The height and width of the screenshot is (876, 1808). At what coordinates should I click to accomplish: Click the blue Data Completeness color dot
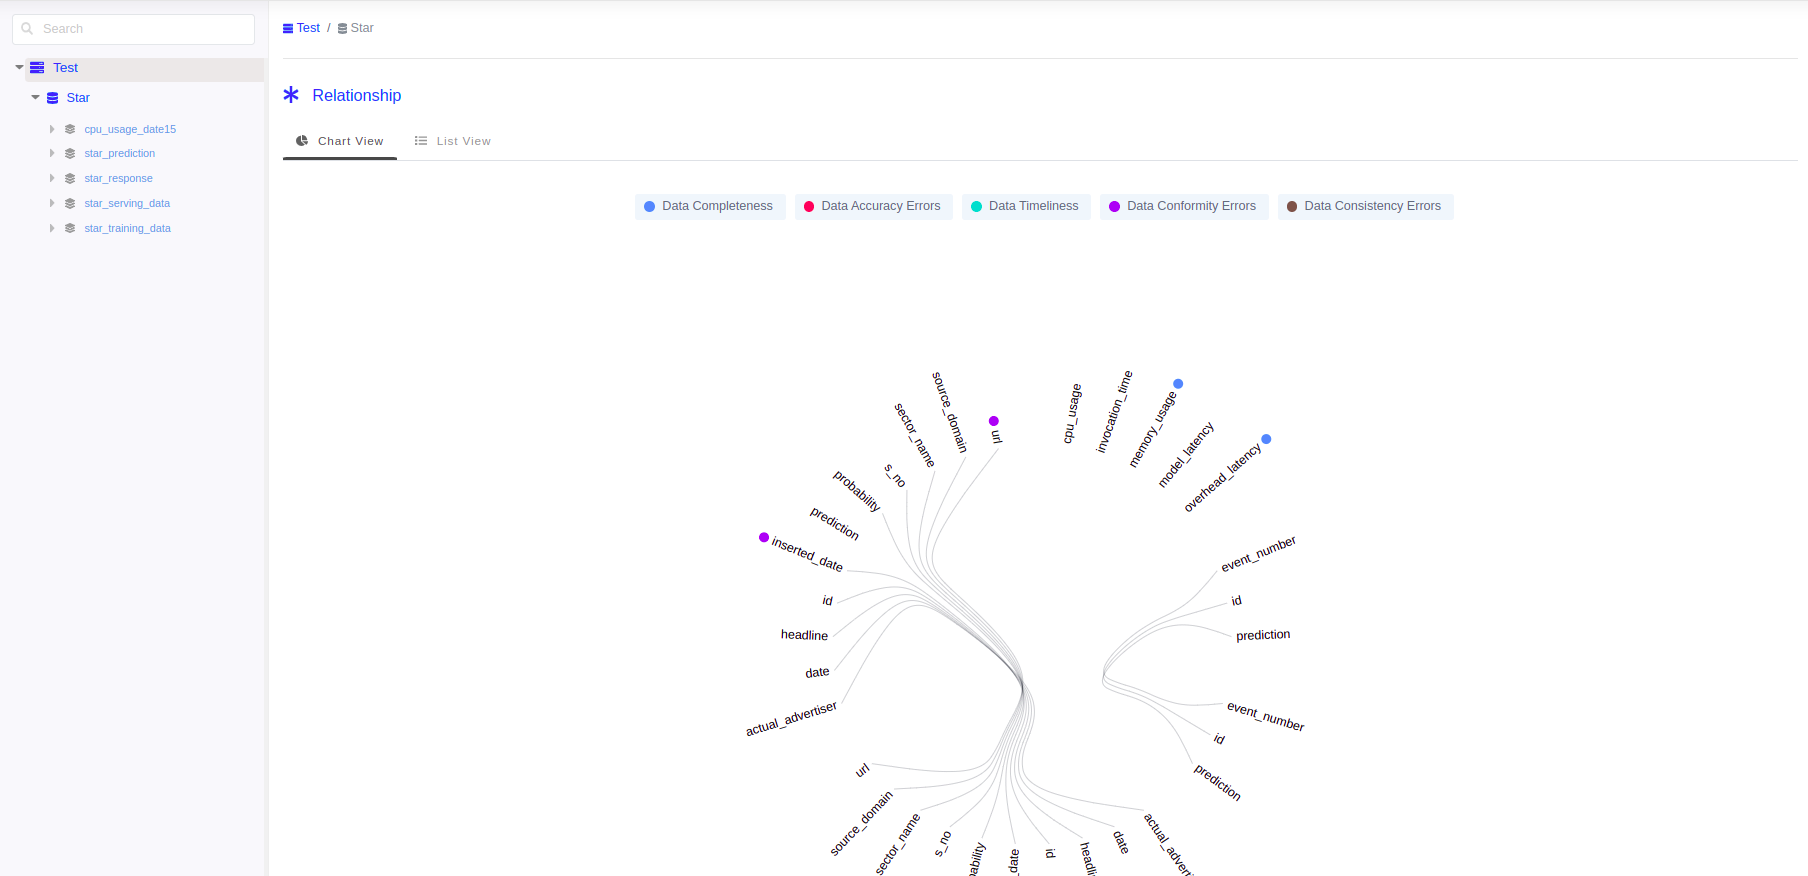click(649, 207)
